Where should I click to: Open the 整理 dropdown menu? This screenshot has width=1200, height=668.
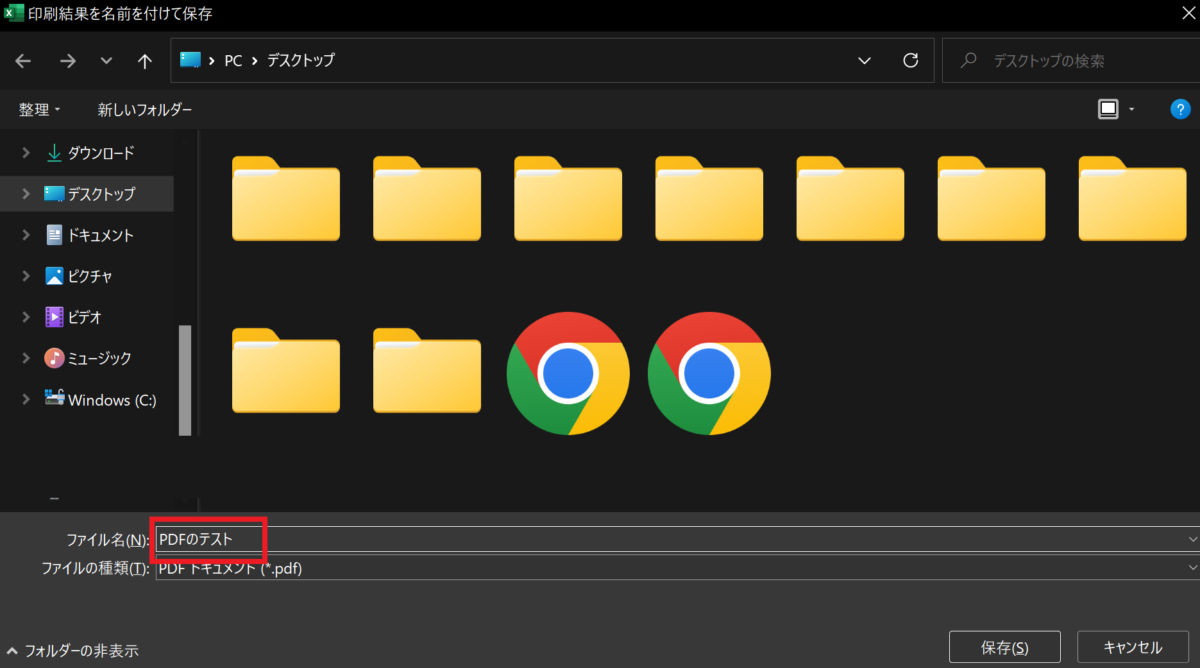coord(38,109)
